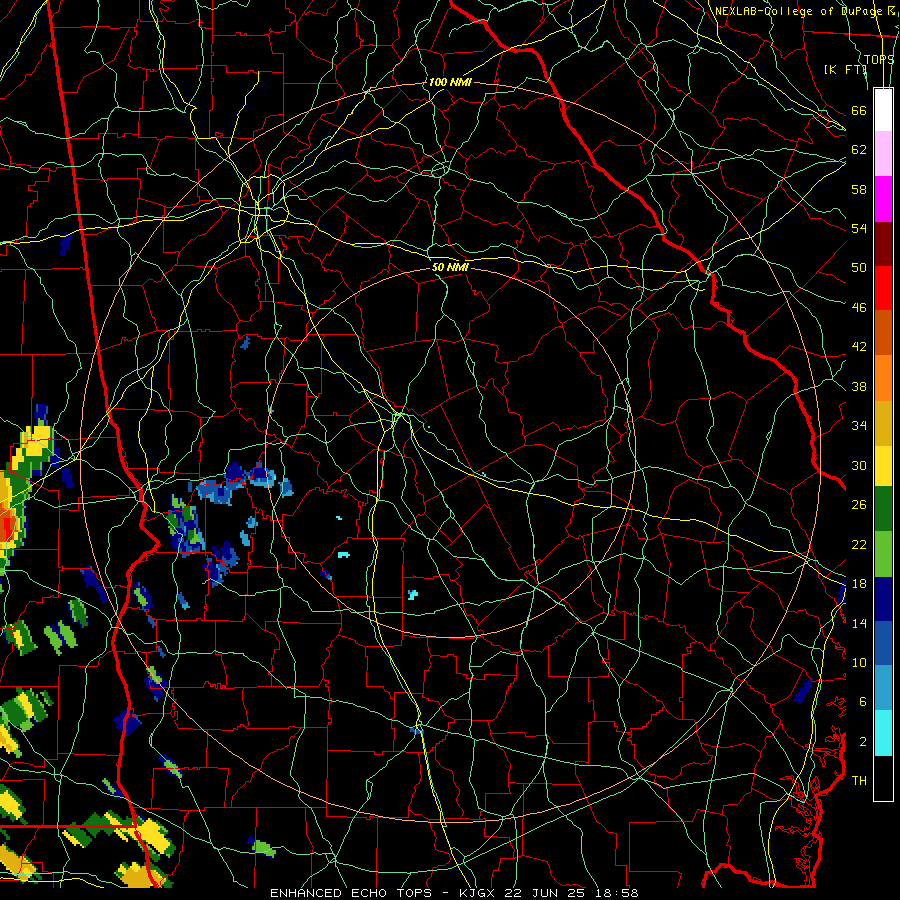The height and width of the screenshot is (900, 900).
Task: Pick the light blue legend swatch
Action: 883,687
